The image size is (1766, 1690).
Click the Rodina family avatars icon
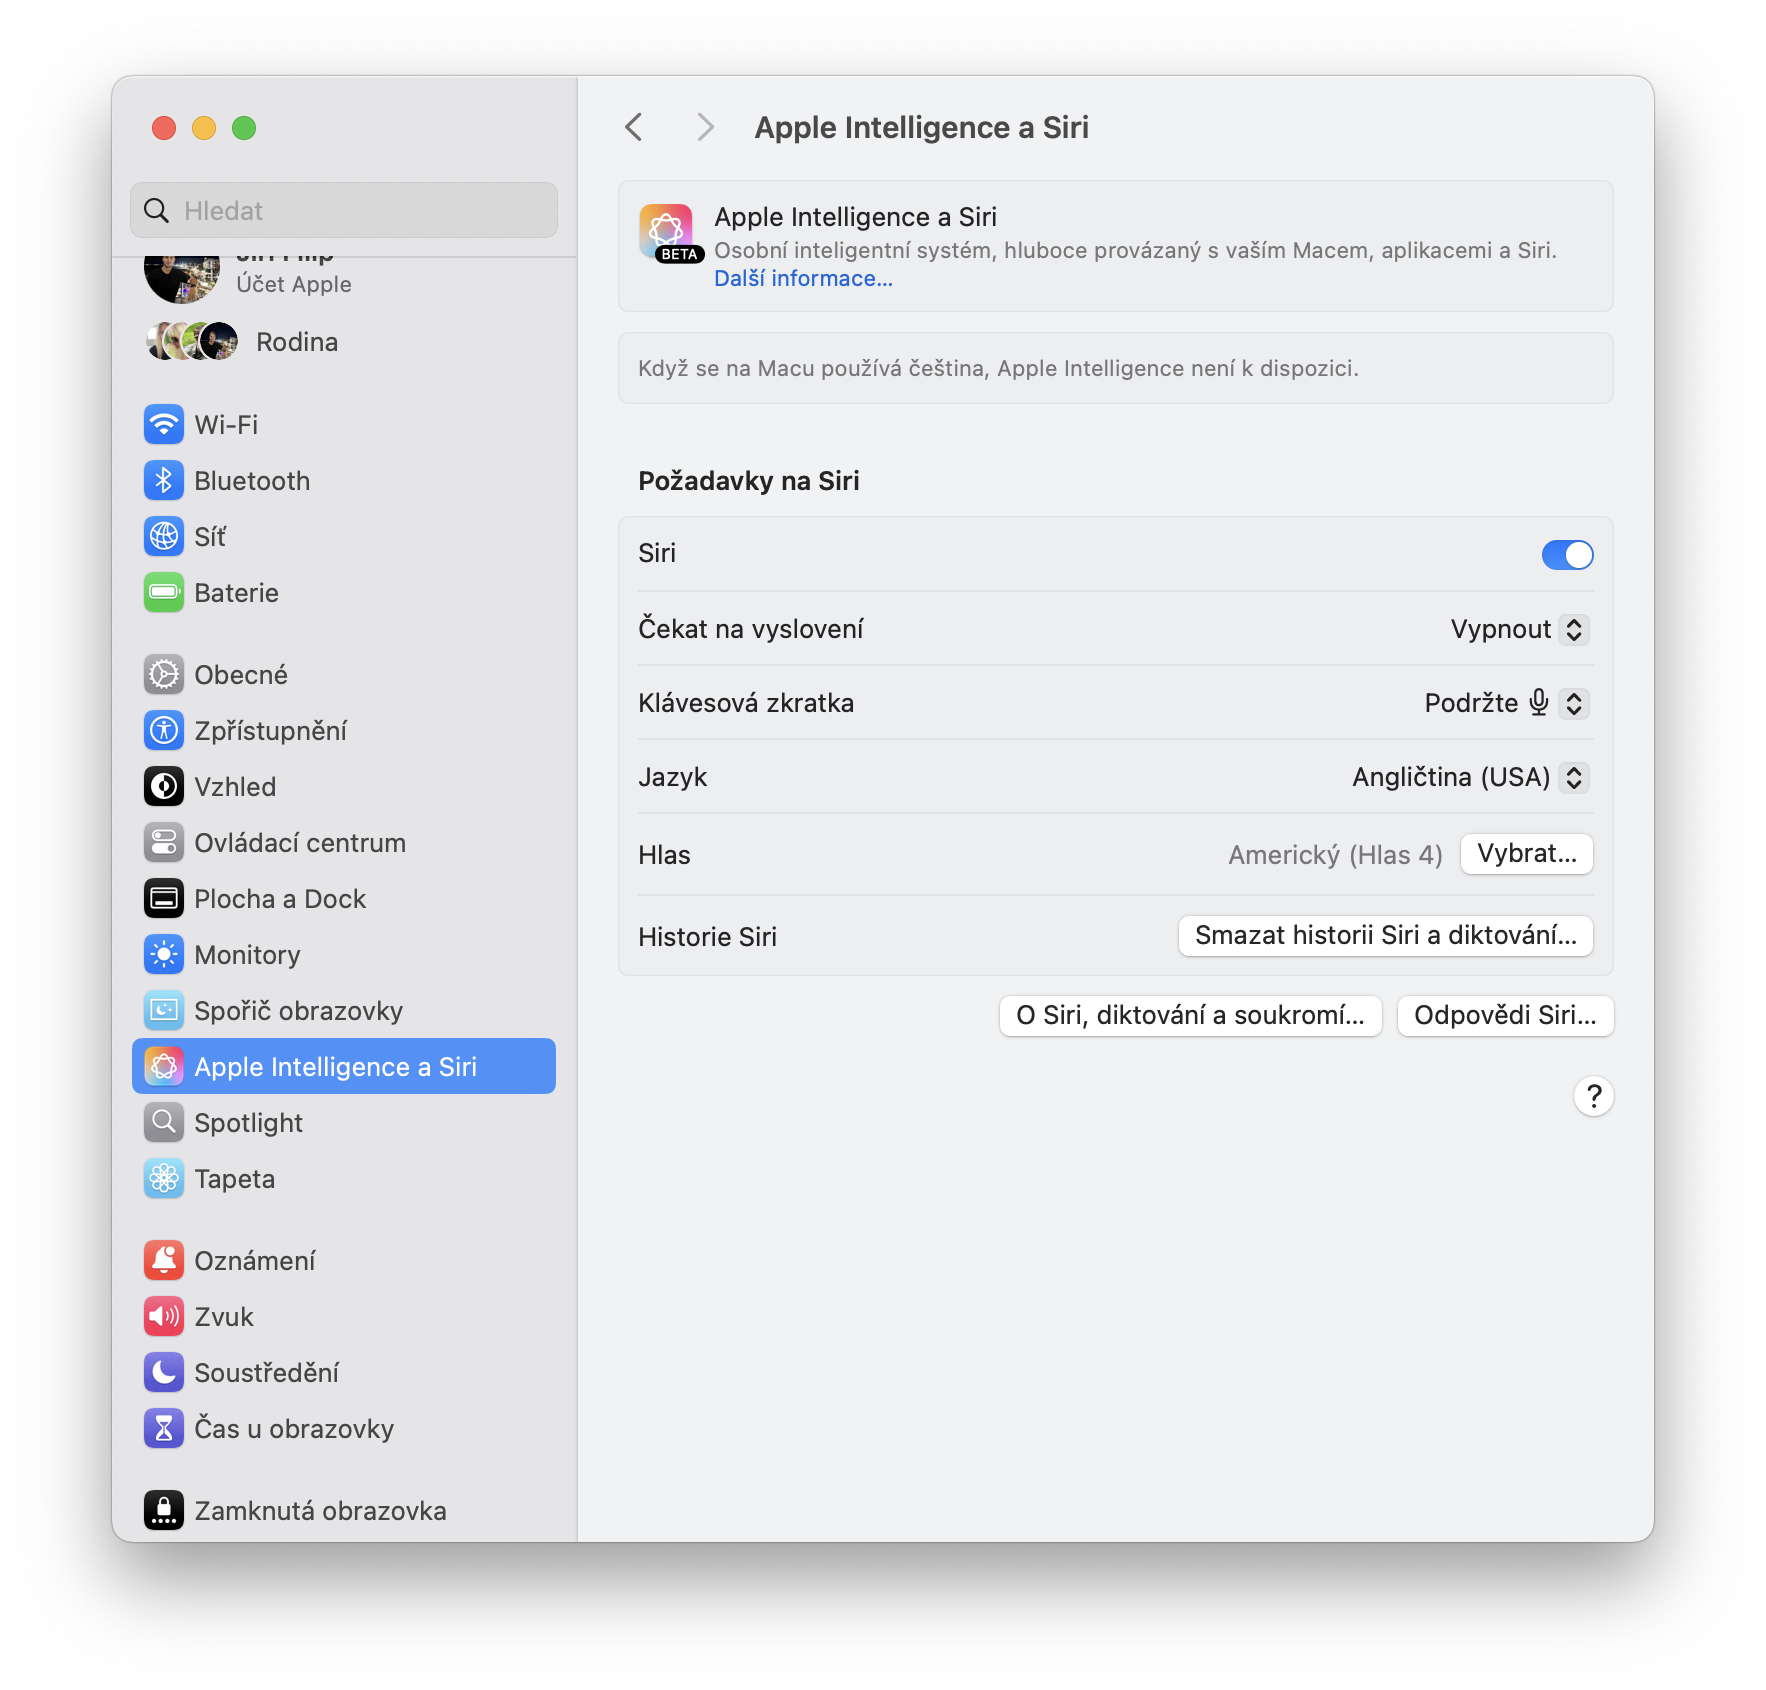192,342
